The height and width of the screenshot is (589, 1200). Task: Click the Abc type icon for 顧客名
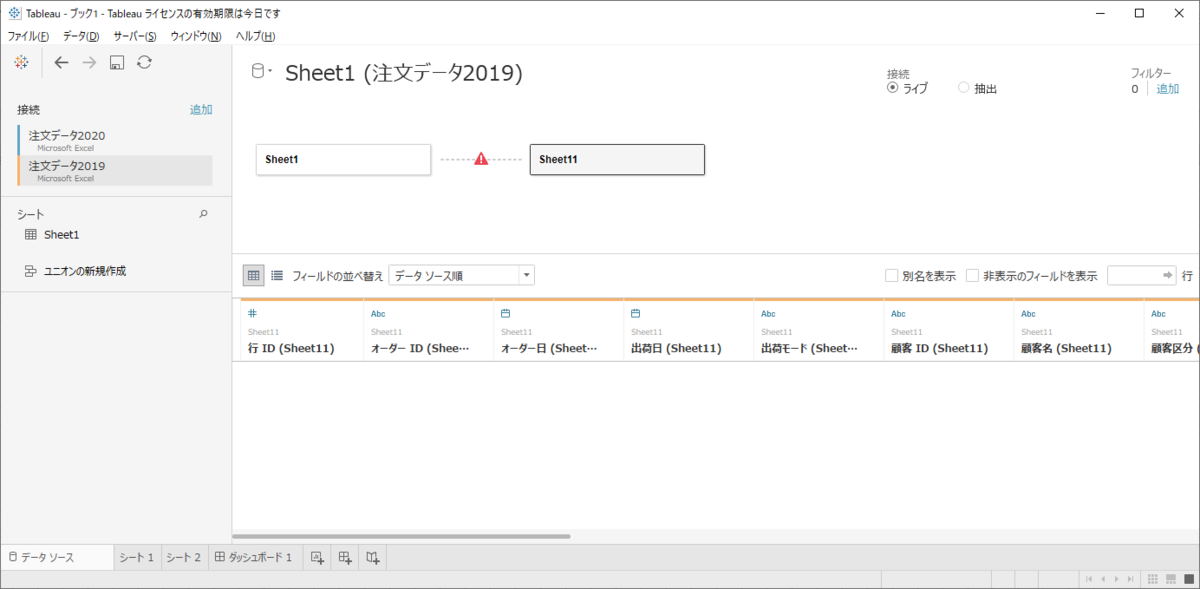click(x=1028, y=314)
